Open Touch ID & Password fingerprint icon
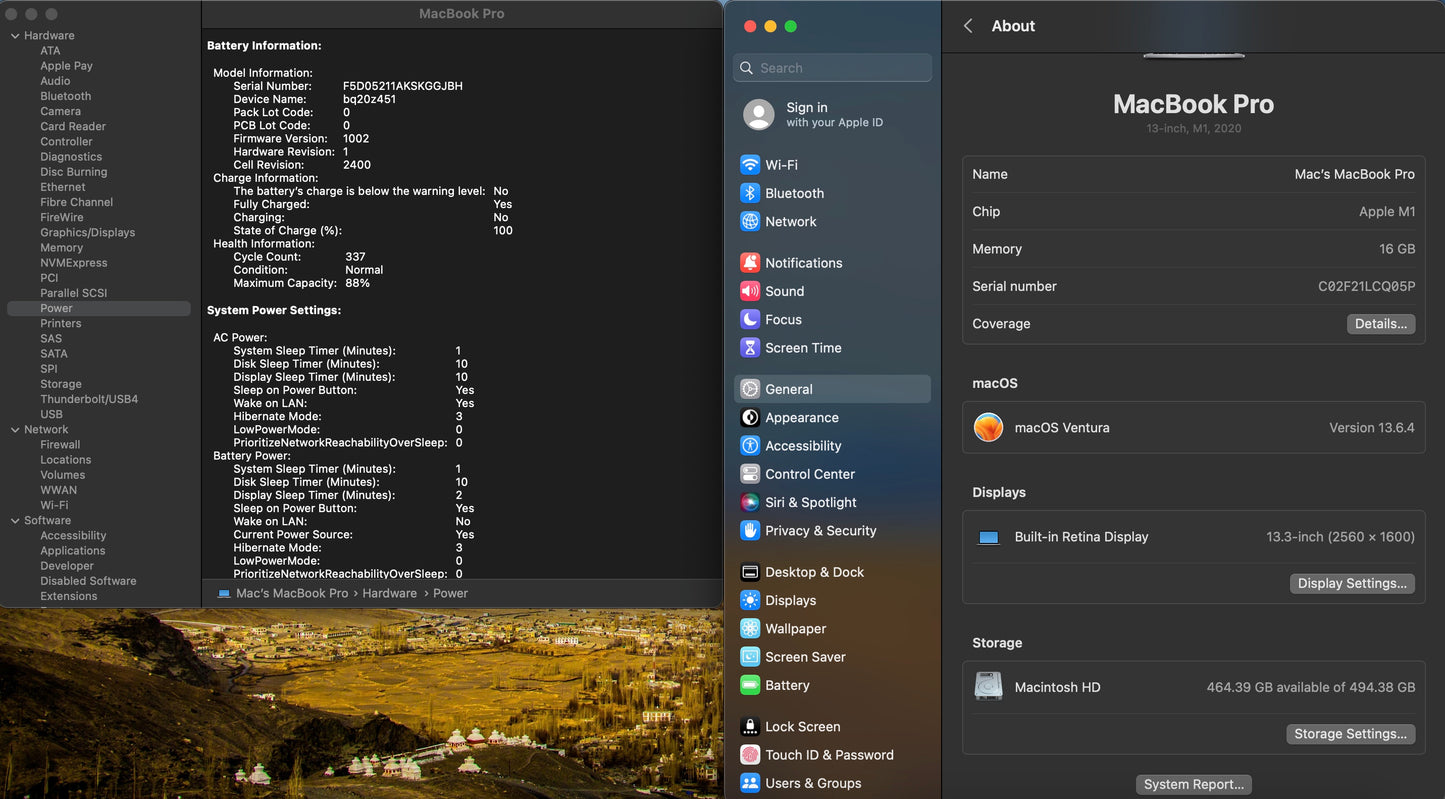The width and height of the screenshot is (1445, 799). point(750,755)
